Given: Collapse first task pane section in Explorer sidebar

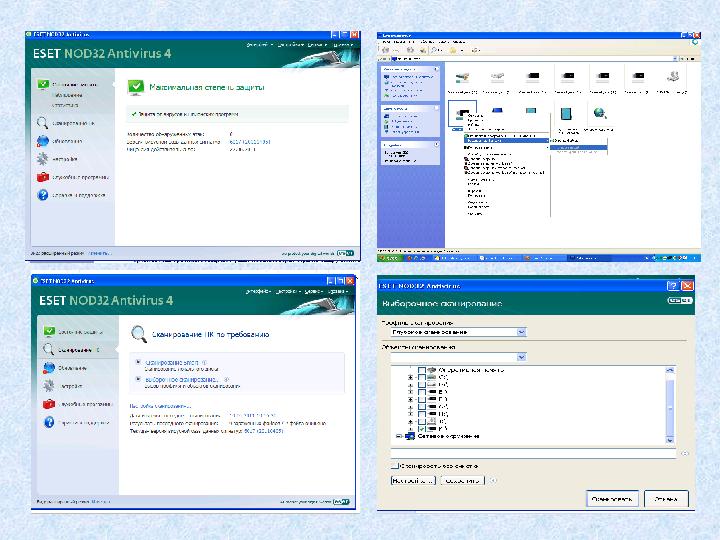Looking at the screenshot, I should [x=436, y=69].
